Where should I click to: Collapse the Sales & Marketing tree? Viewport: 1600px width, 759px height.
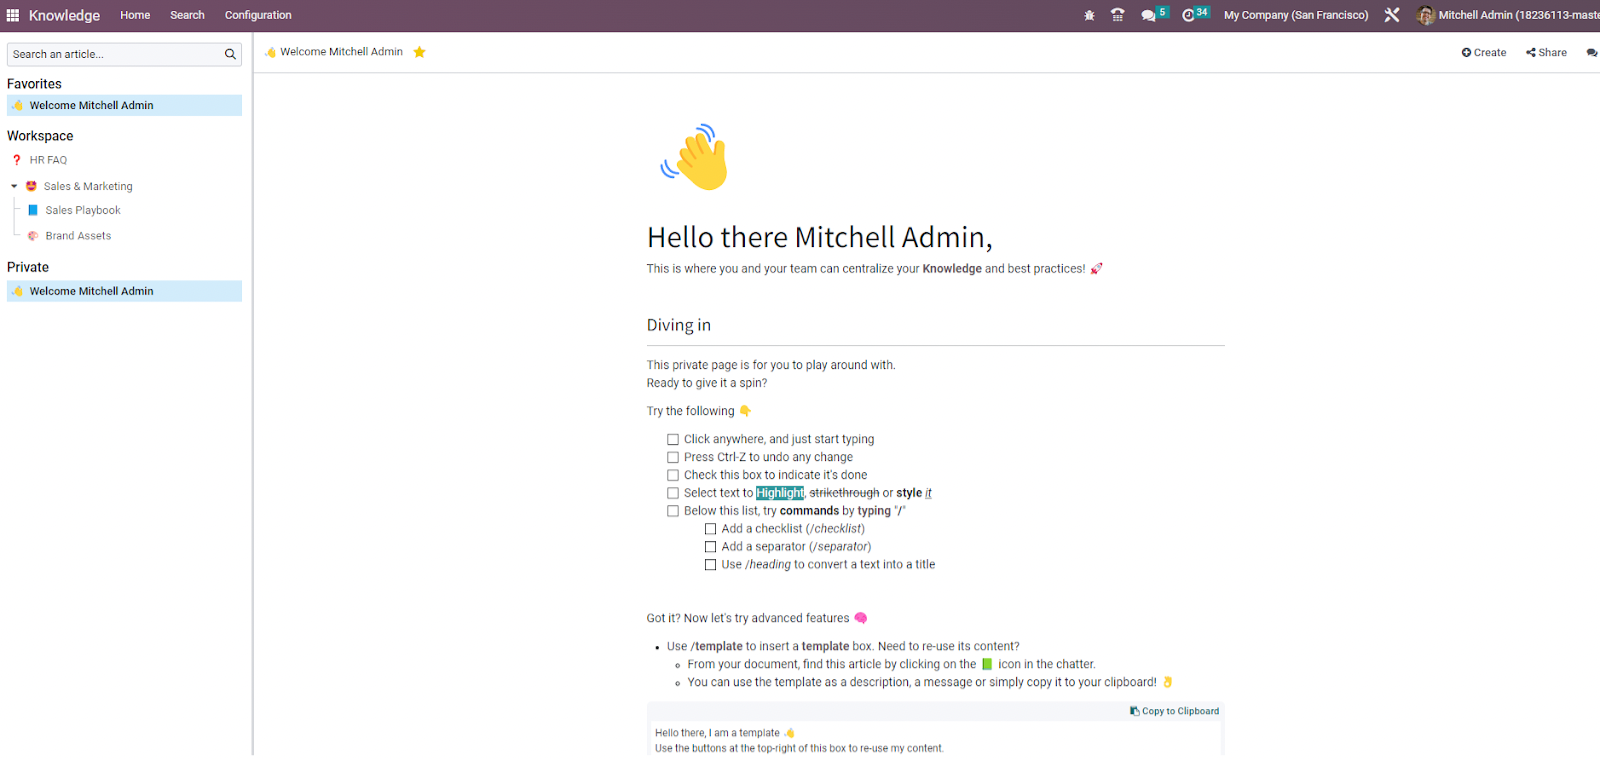(14, 186)
